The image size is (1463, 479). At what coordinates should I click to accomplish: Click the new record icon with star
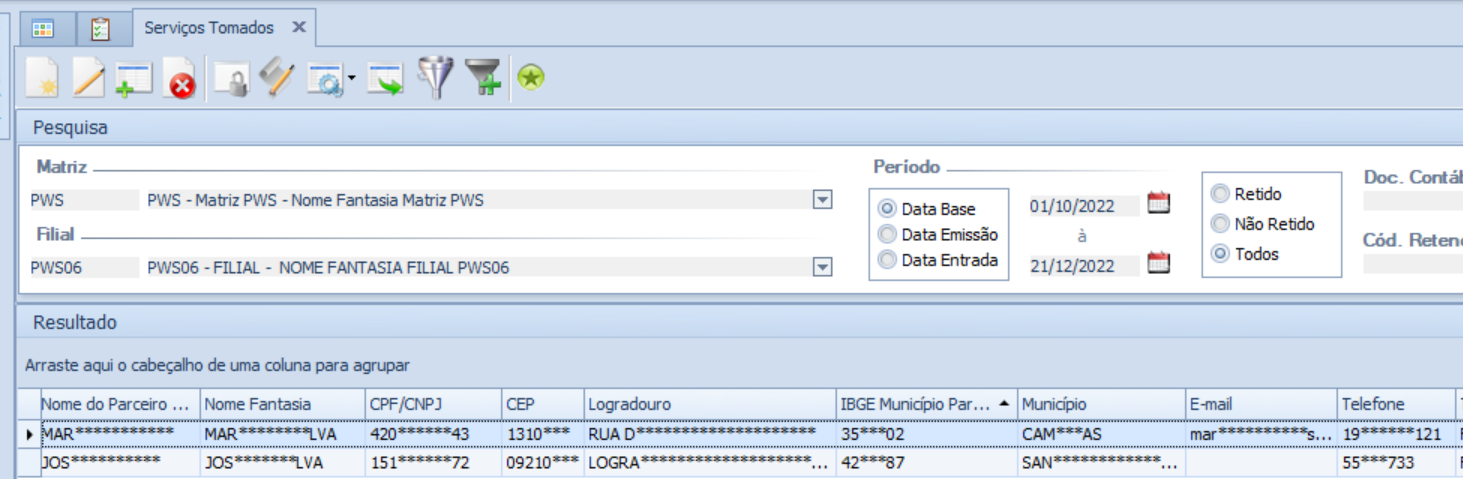(42, 78)
